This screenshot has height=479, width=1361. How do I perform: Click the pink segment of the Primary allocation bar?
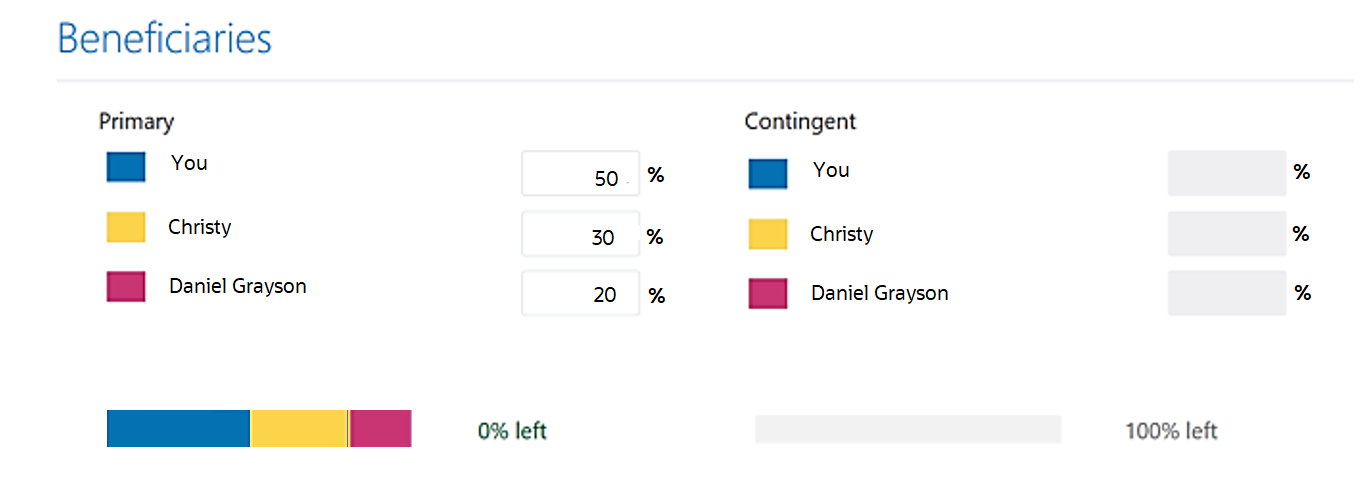(381, 428)
